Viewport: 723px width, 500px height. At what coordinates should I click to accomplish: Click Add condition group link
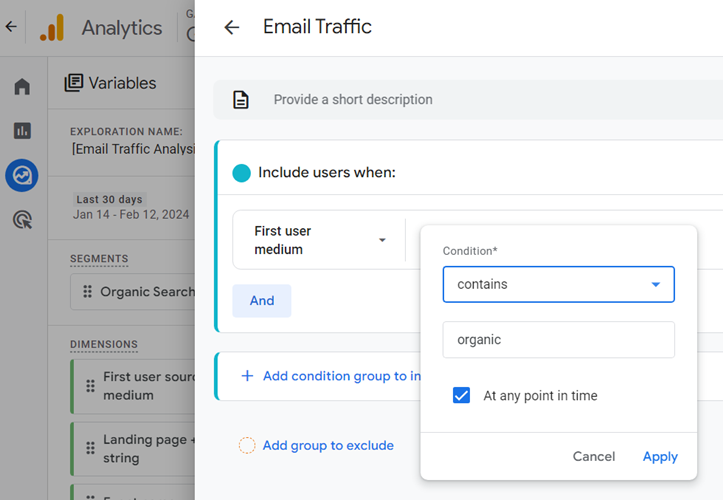tap(342, 376)
